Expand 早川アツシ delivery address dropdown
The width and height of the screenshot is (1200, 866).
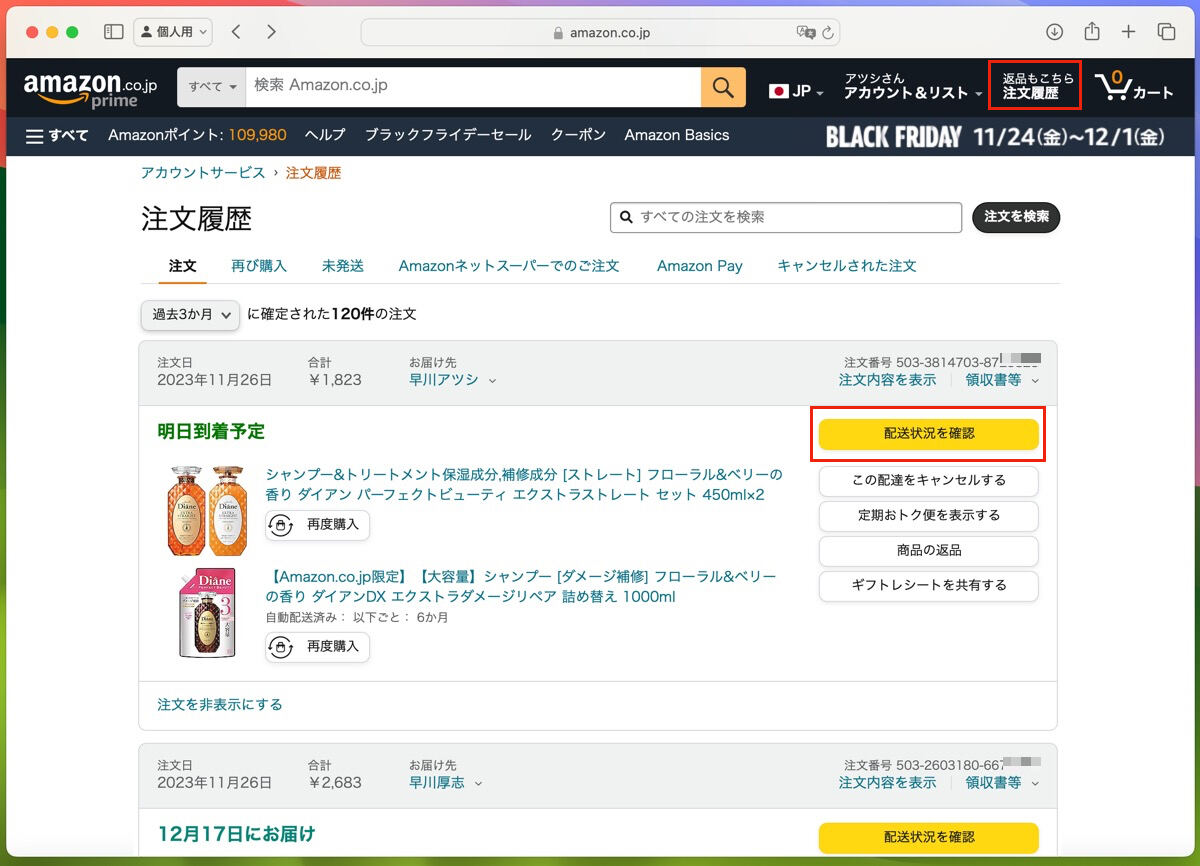click(x=453, y=380)
